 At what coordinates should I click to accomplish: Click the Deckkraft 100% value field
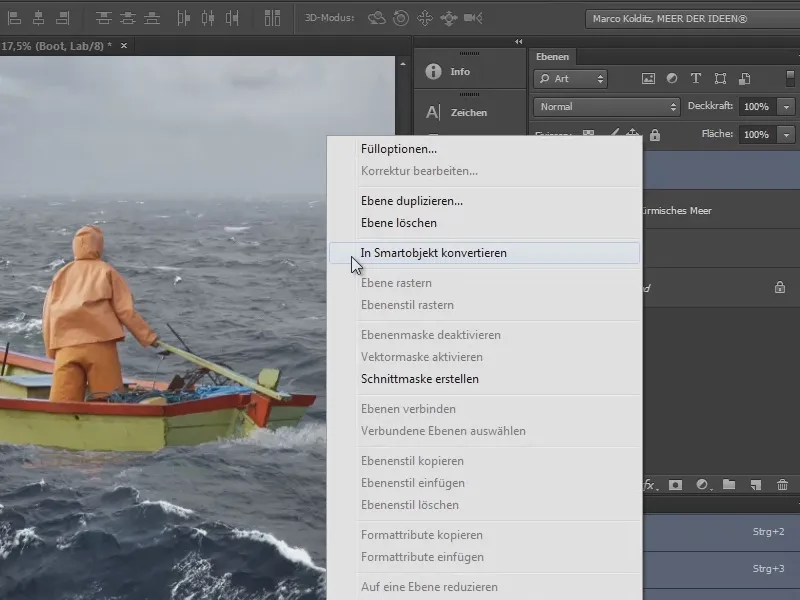point(757,107)
